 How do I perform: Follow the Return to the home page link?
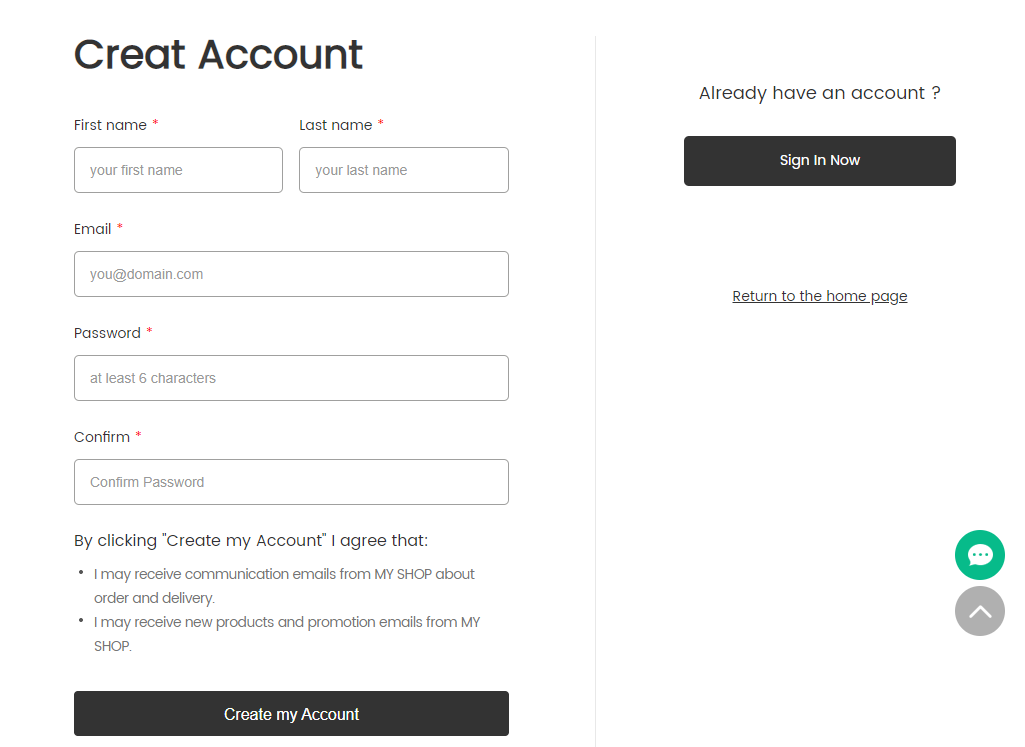click(x=820, y=296)
